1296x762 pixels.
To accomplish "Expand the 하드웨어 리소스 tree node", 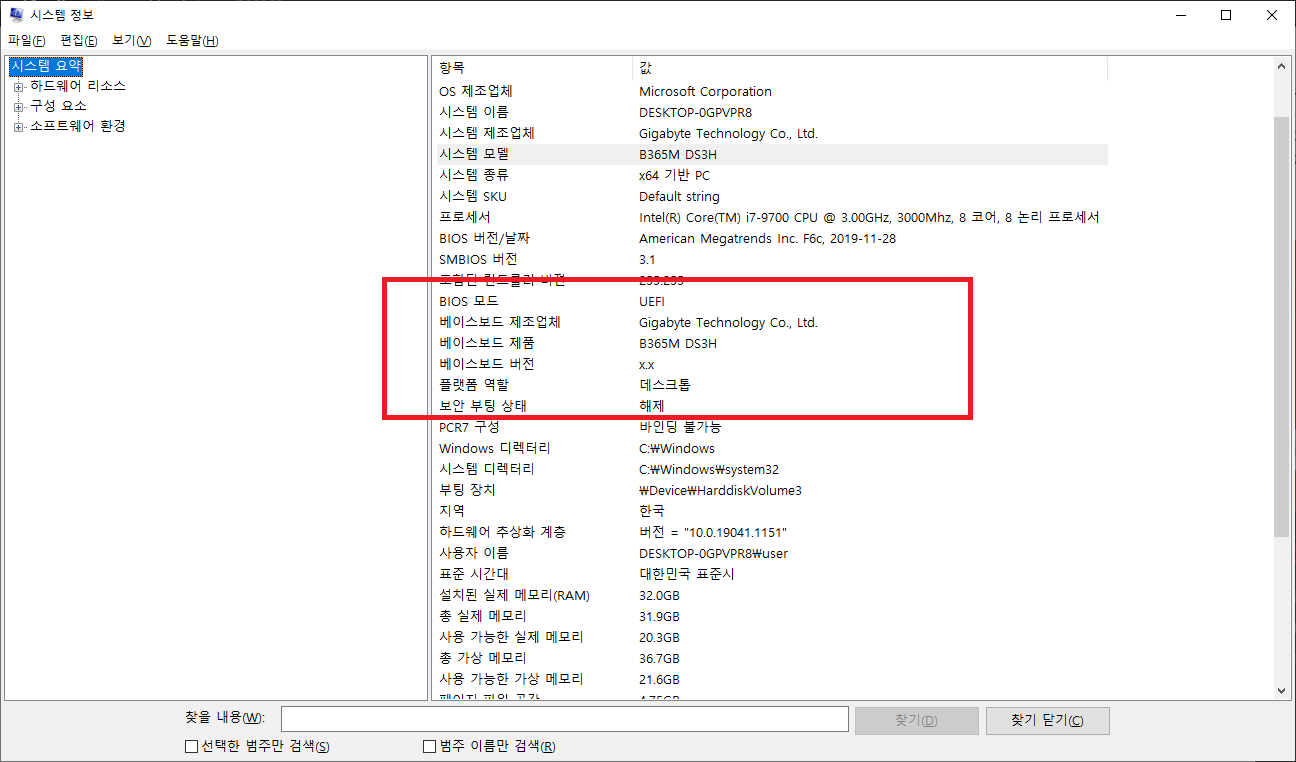I will point(18,86).
